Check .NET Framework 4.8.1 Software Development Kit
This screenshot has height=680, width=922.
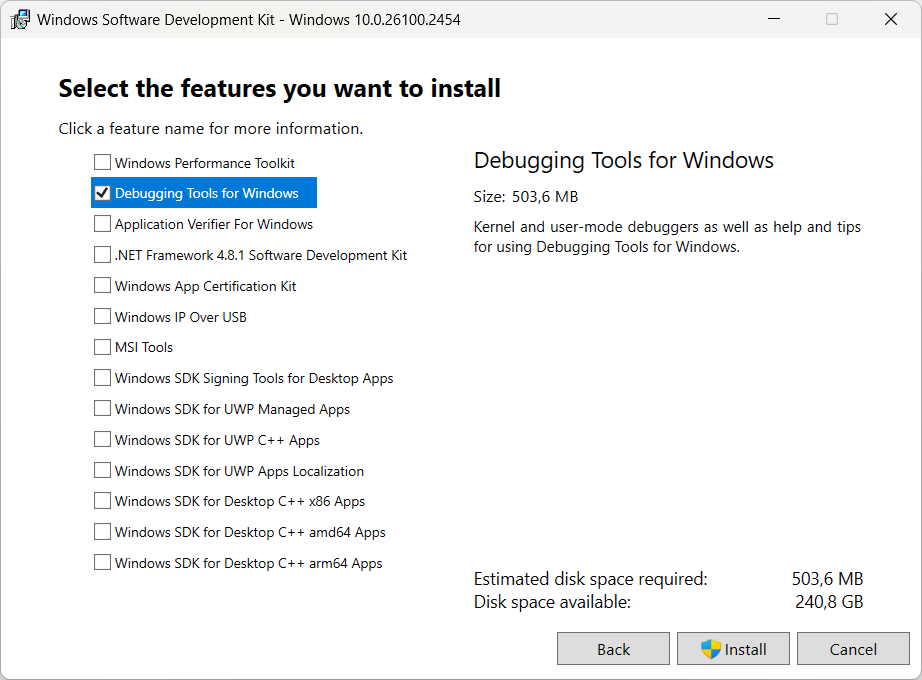pos(102,254)
